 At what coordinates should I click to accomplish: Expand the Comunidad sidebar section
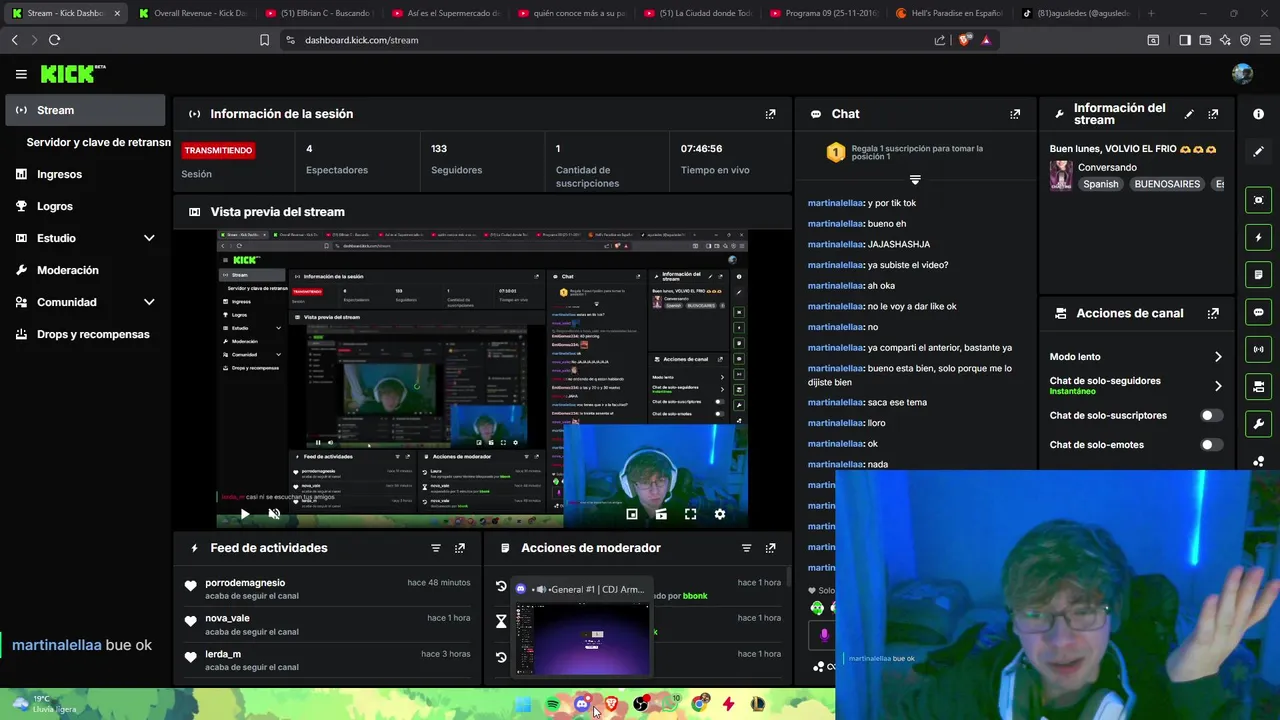coord(149,302)
